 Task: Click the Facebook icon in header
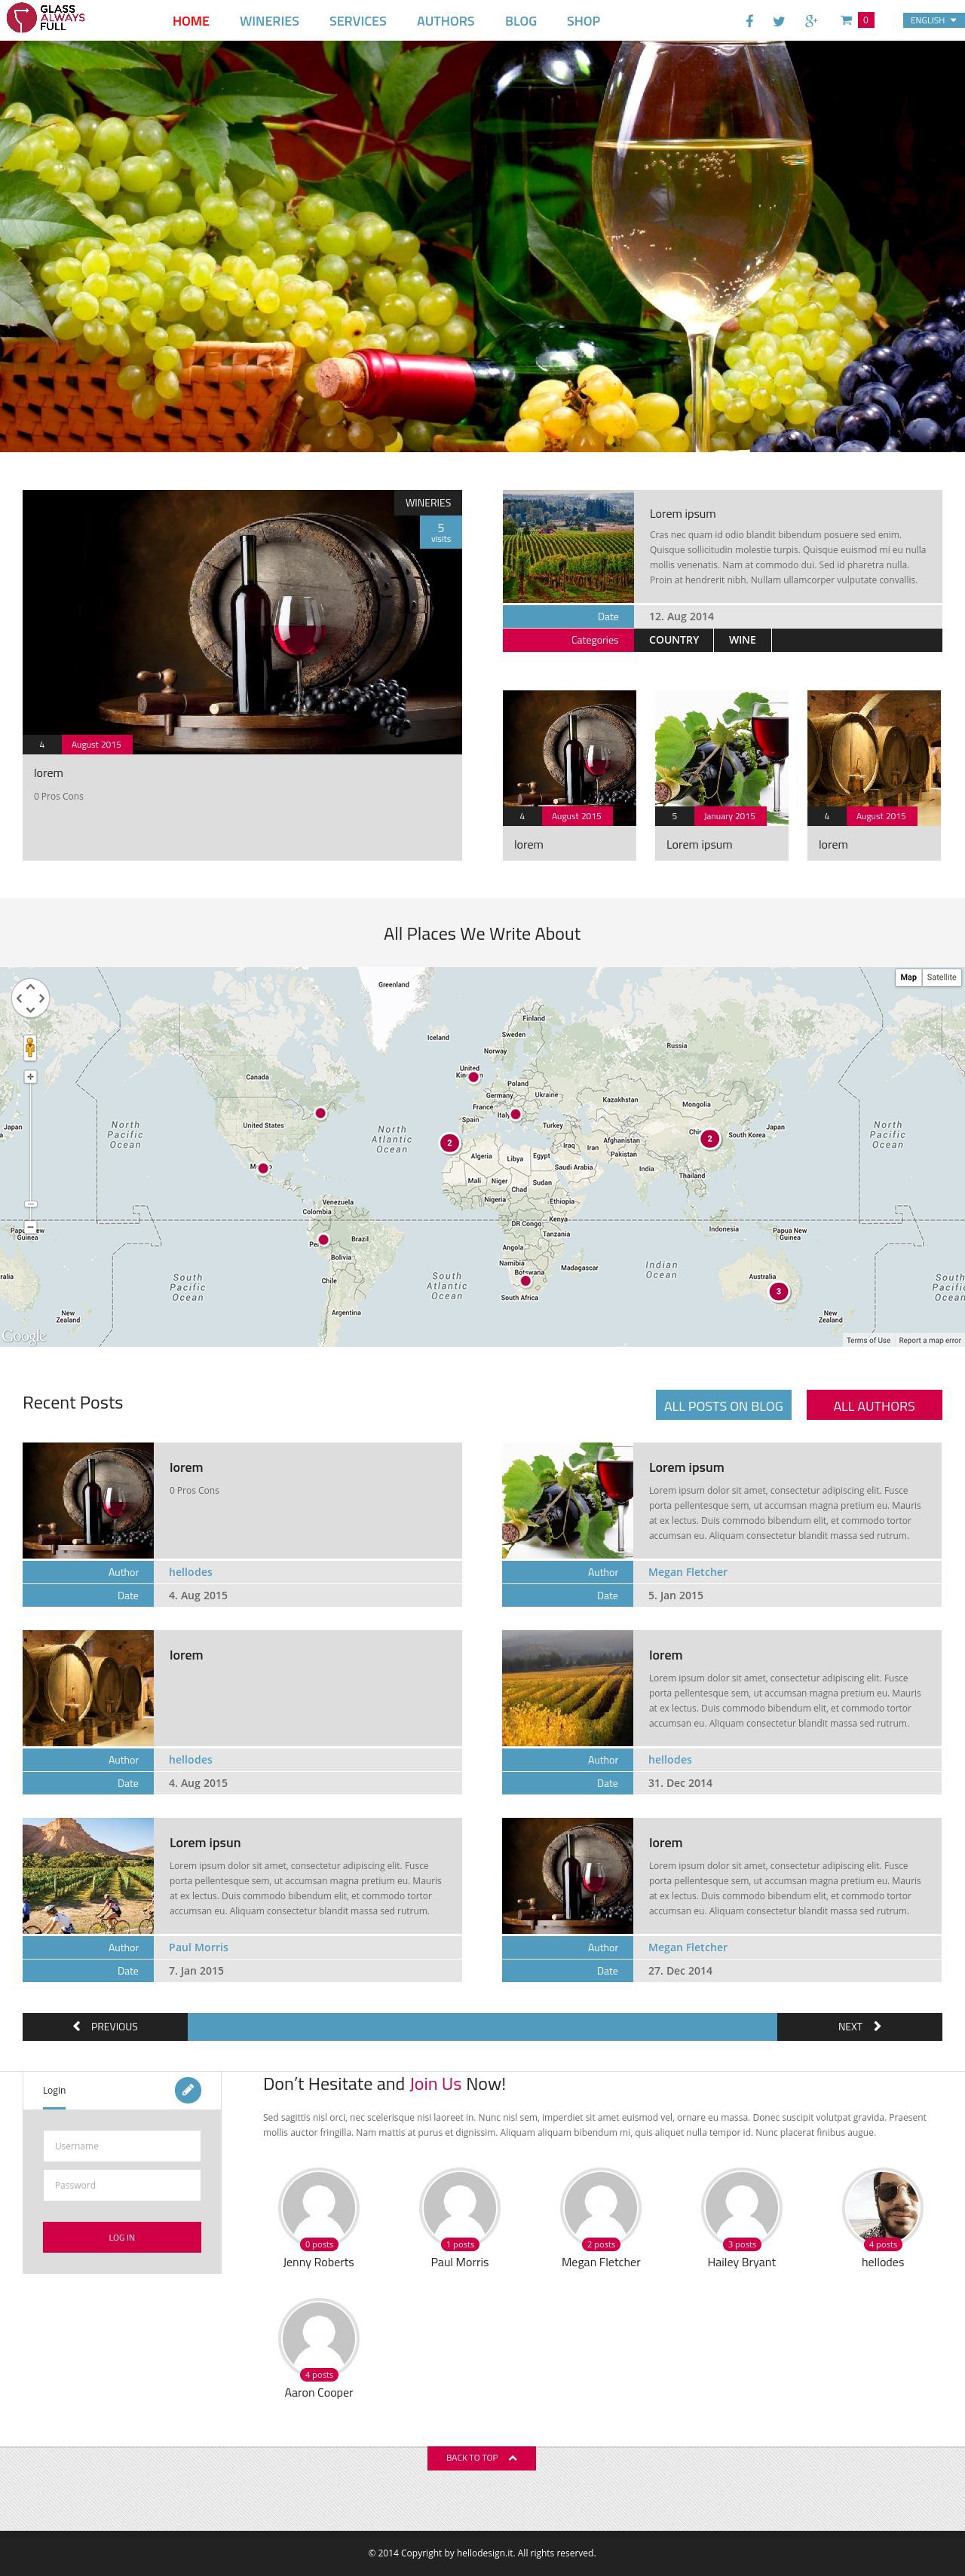click(x=749, y=21)
